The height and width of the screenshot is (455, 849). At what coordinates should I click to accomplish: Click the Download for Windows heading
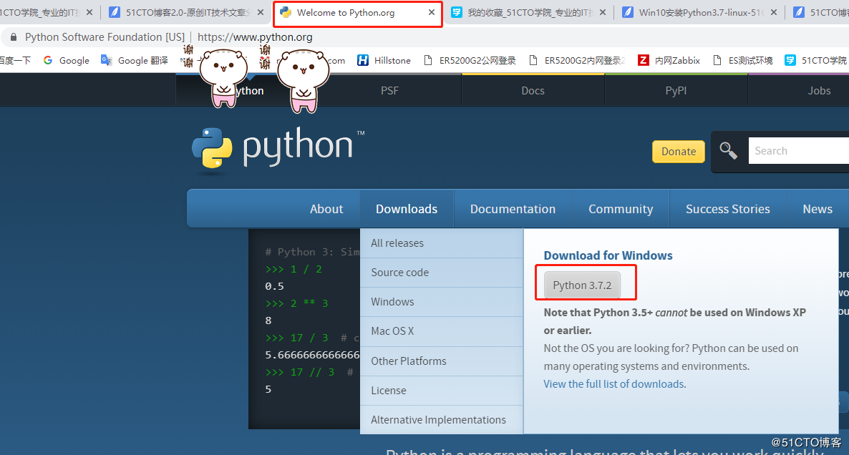(608, 256)
